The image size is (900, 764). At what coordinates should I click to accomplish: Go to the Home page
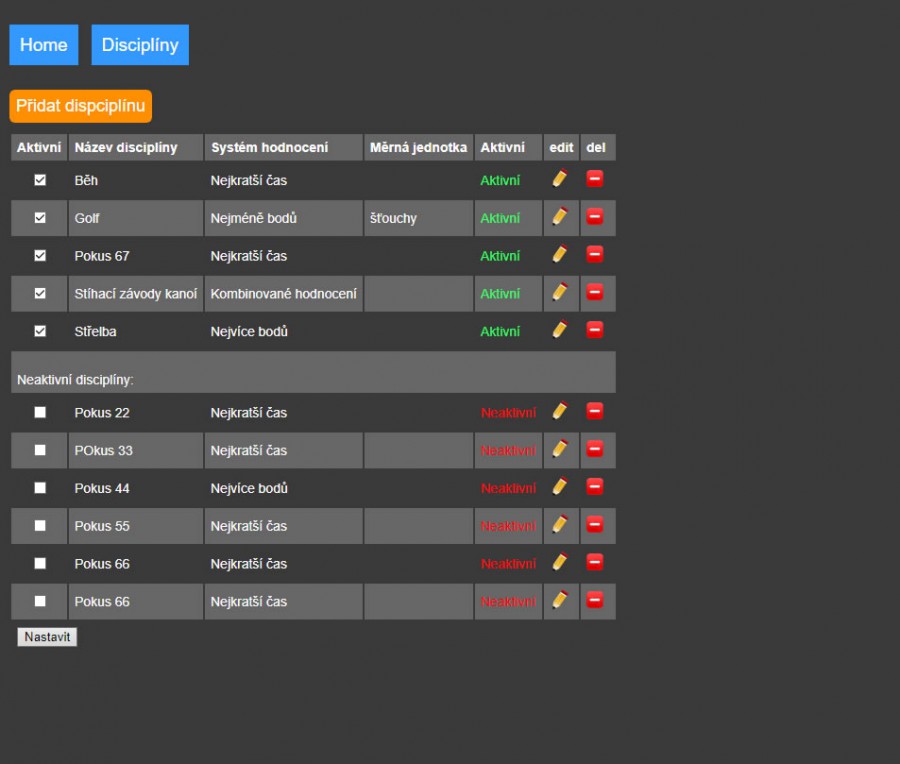coord(44,45)
